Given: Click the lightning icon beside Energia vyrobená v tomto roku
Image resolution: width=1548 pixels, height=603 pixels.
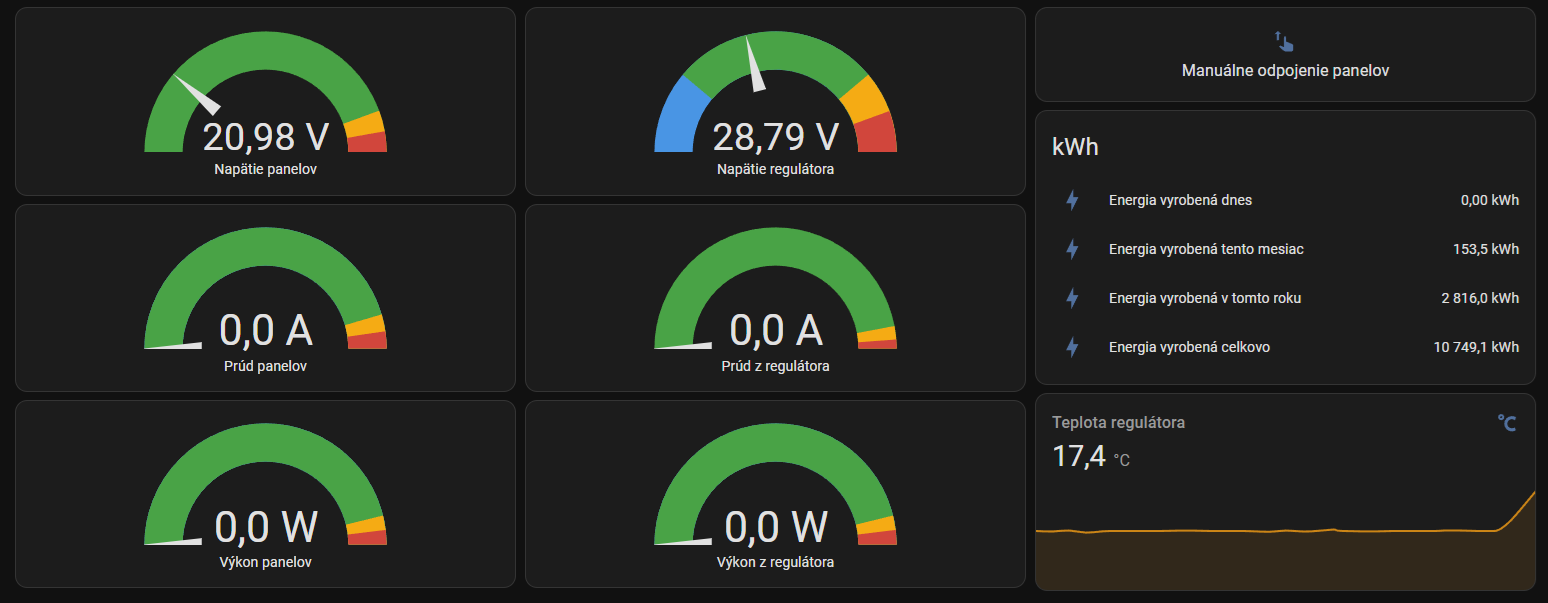Looking at the screenshot, I should click(x=1072, y=298).
